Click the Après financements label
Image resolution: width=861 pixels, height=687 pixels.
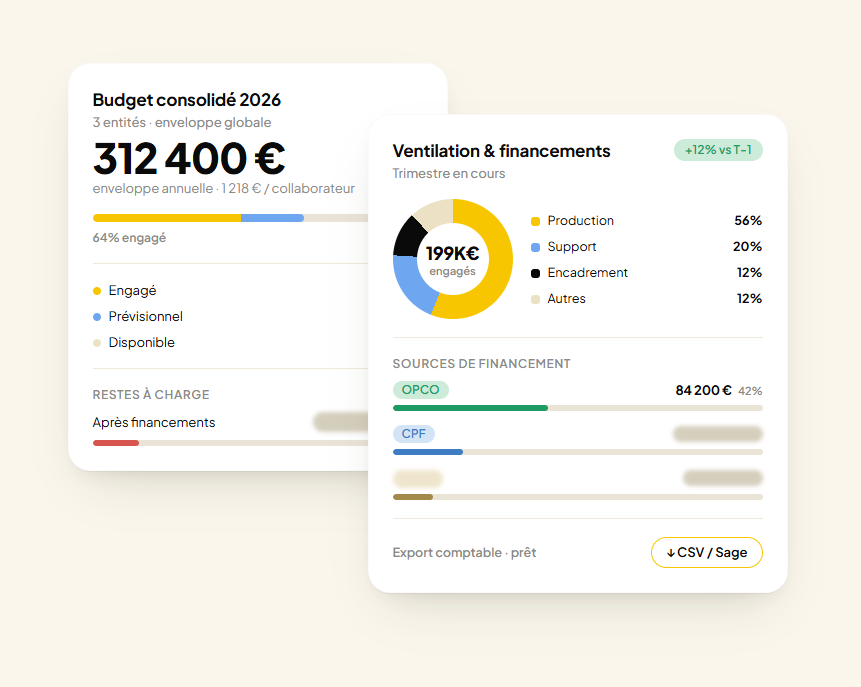point(154,422)
